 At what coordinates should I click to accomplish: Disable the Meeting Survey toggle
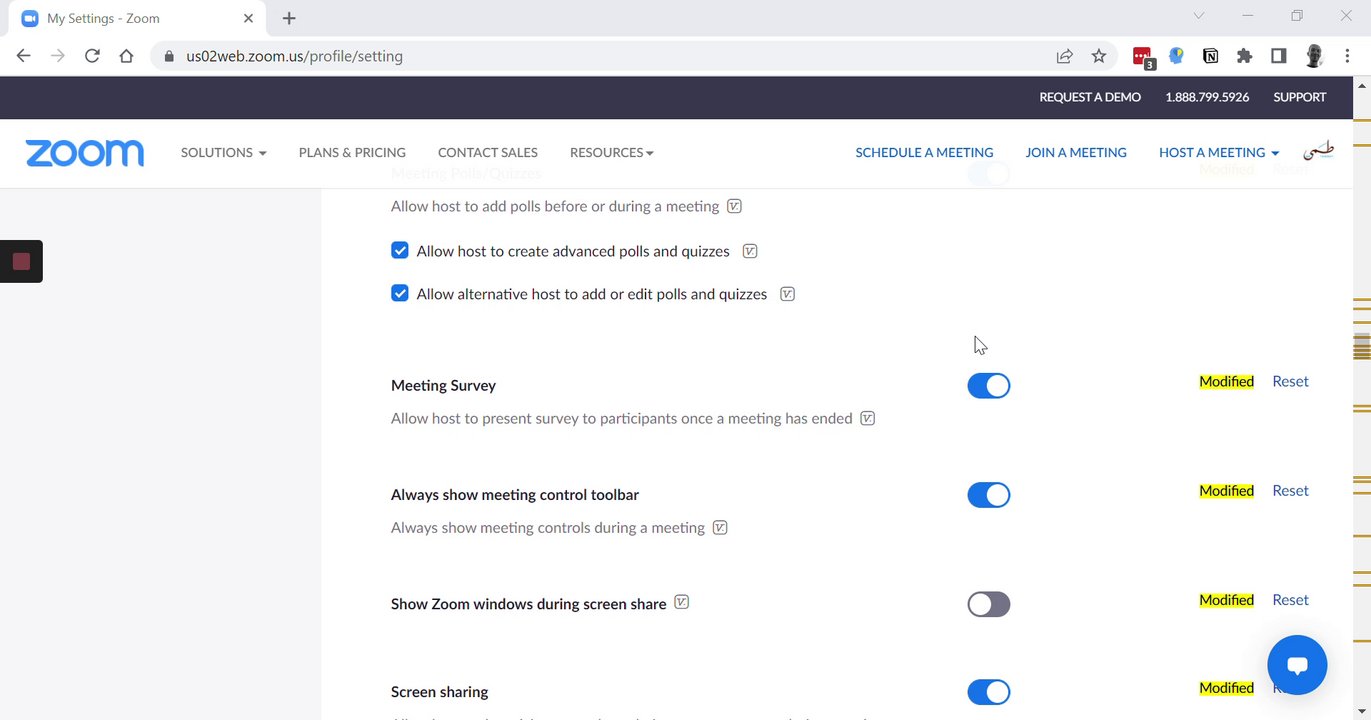tap(988, 386)
